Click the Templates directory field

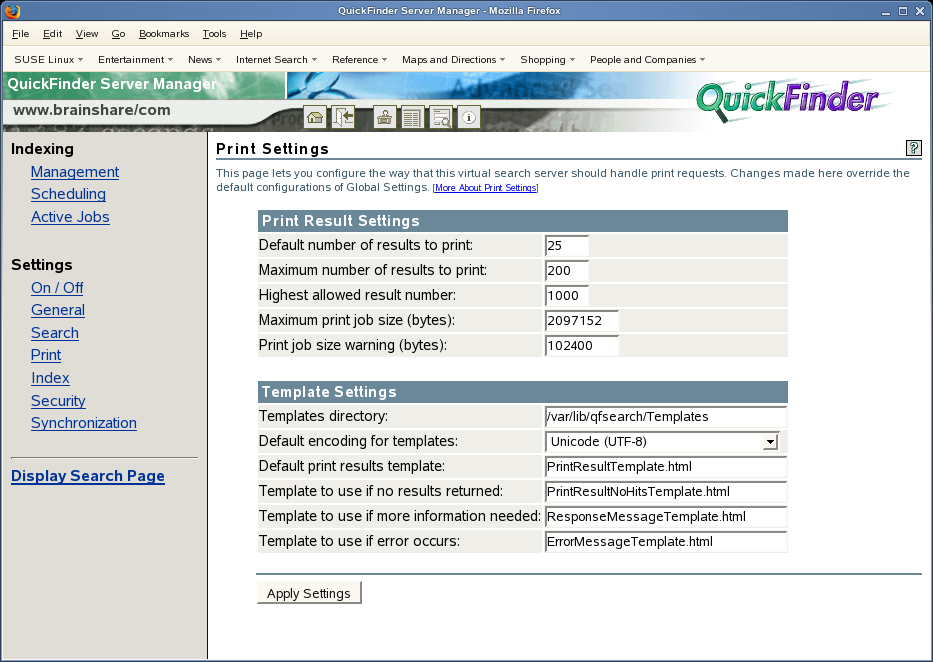pos(666,416)
